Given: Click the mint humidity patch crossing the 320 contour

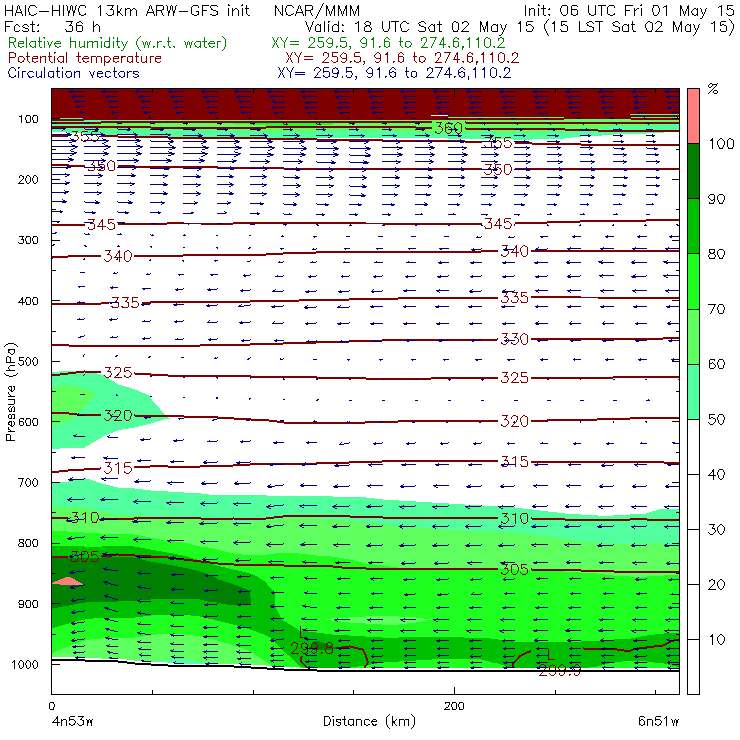Looking at the screenshot, I should [101, 410].
